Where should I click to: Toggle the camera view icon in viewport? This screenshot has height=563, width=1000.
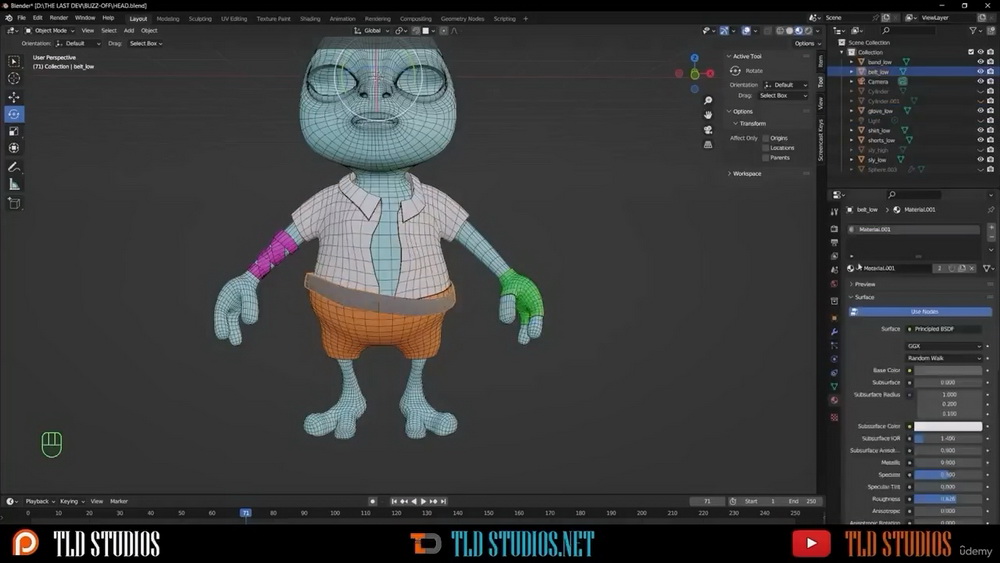tap(708, 129)
